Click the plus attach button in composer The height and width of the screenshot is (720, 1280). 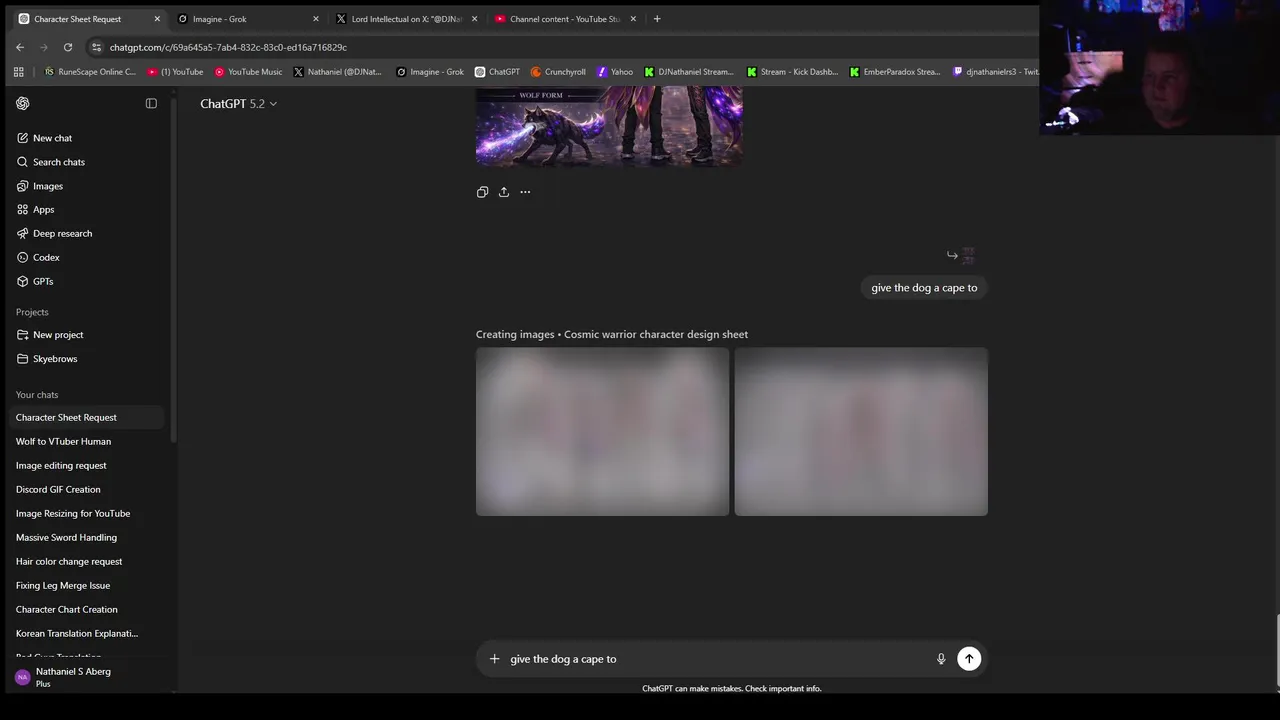point(494,659)
